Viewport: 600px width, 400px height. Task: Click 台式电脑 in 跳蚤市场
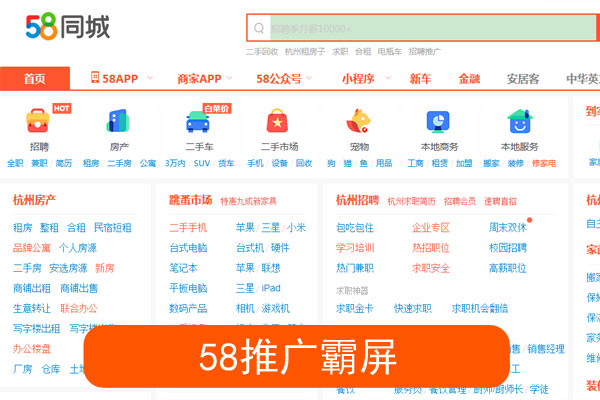(x=188, y=248)
